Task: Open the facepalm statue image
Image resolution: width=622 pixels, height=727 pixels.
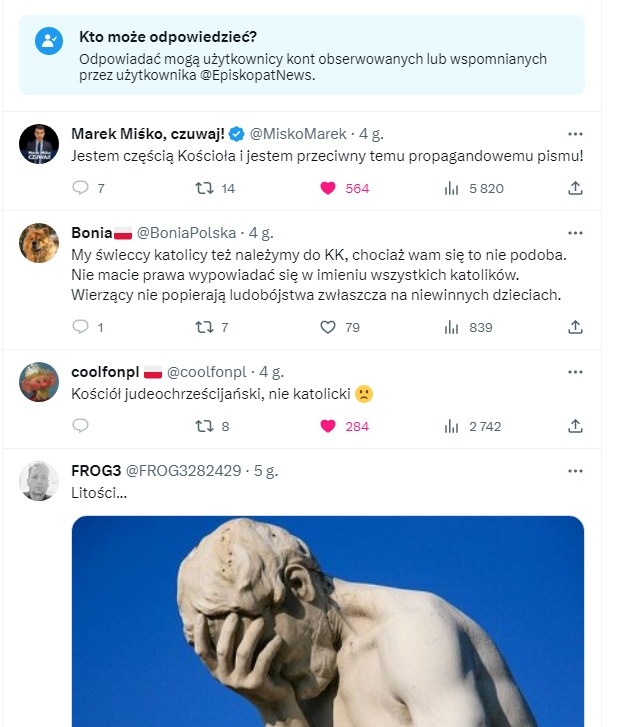Action: (x=328, y=620)
